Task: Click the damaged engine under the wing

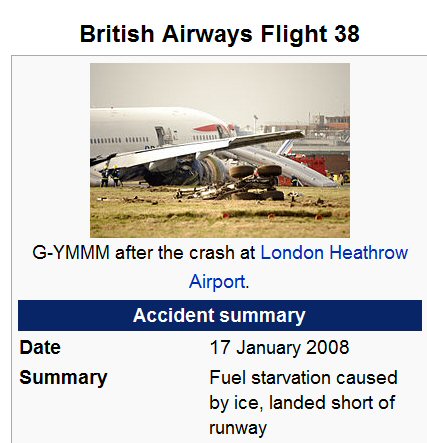Action: pyautogui.click(x=208, y=172)
